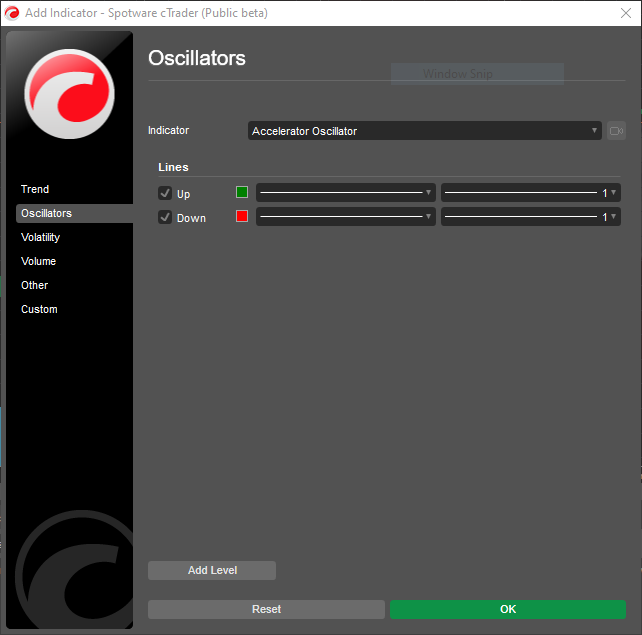Open the Other indicators category
Screen dimensions: 642x635
click(x=35, y=285)
